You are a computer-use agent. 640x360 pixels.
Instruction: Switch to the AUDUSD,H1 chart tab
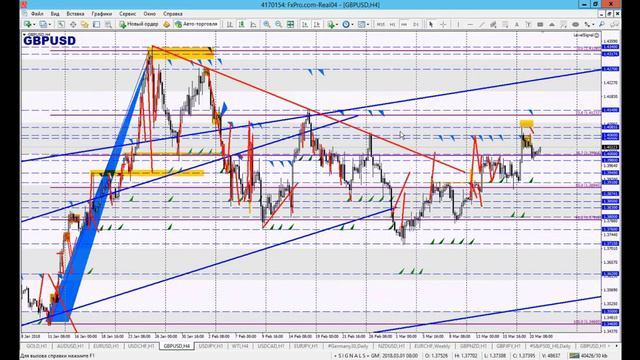pyautogui.click(x=71, y=346)
